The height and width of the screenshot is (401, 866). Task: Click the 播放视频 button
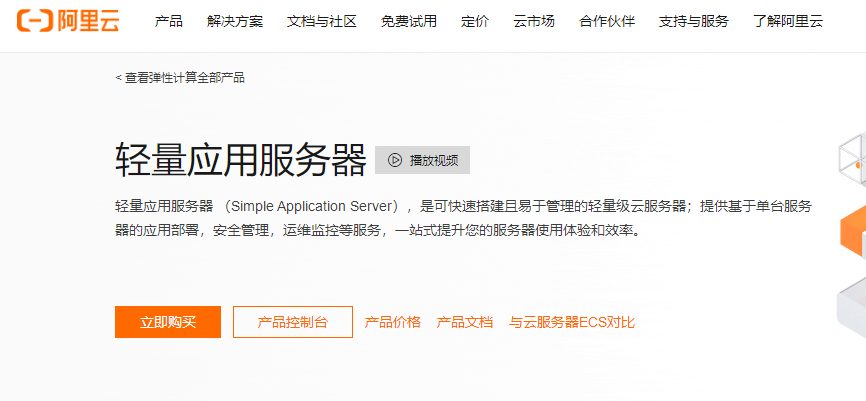(423, 160)
